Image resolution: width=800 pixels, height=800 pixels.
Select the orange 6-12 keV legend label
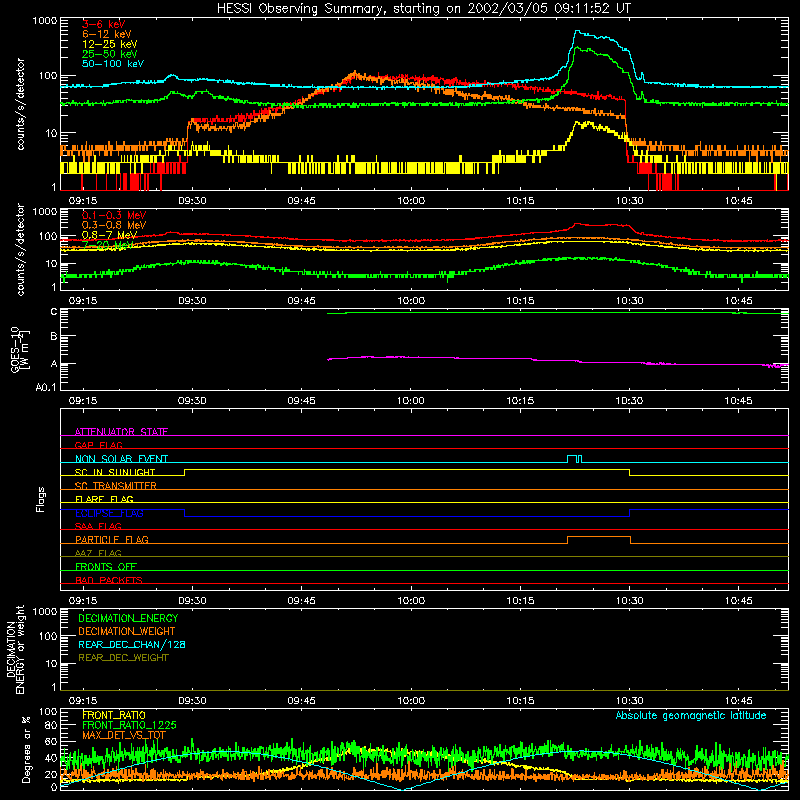(x=107, y=34)
